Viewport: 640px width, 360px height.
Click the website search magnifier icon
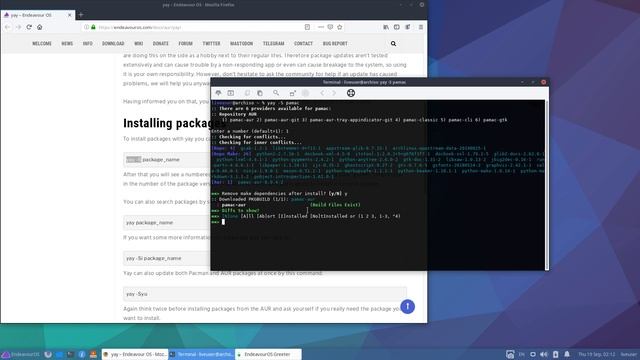(393, 43)
